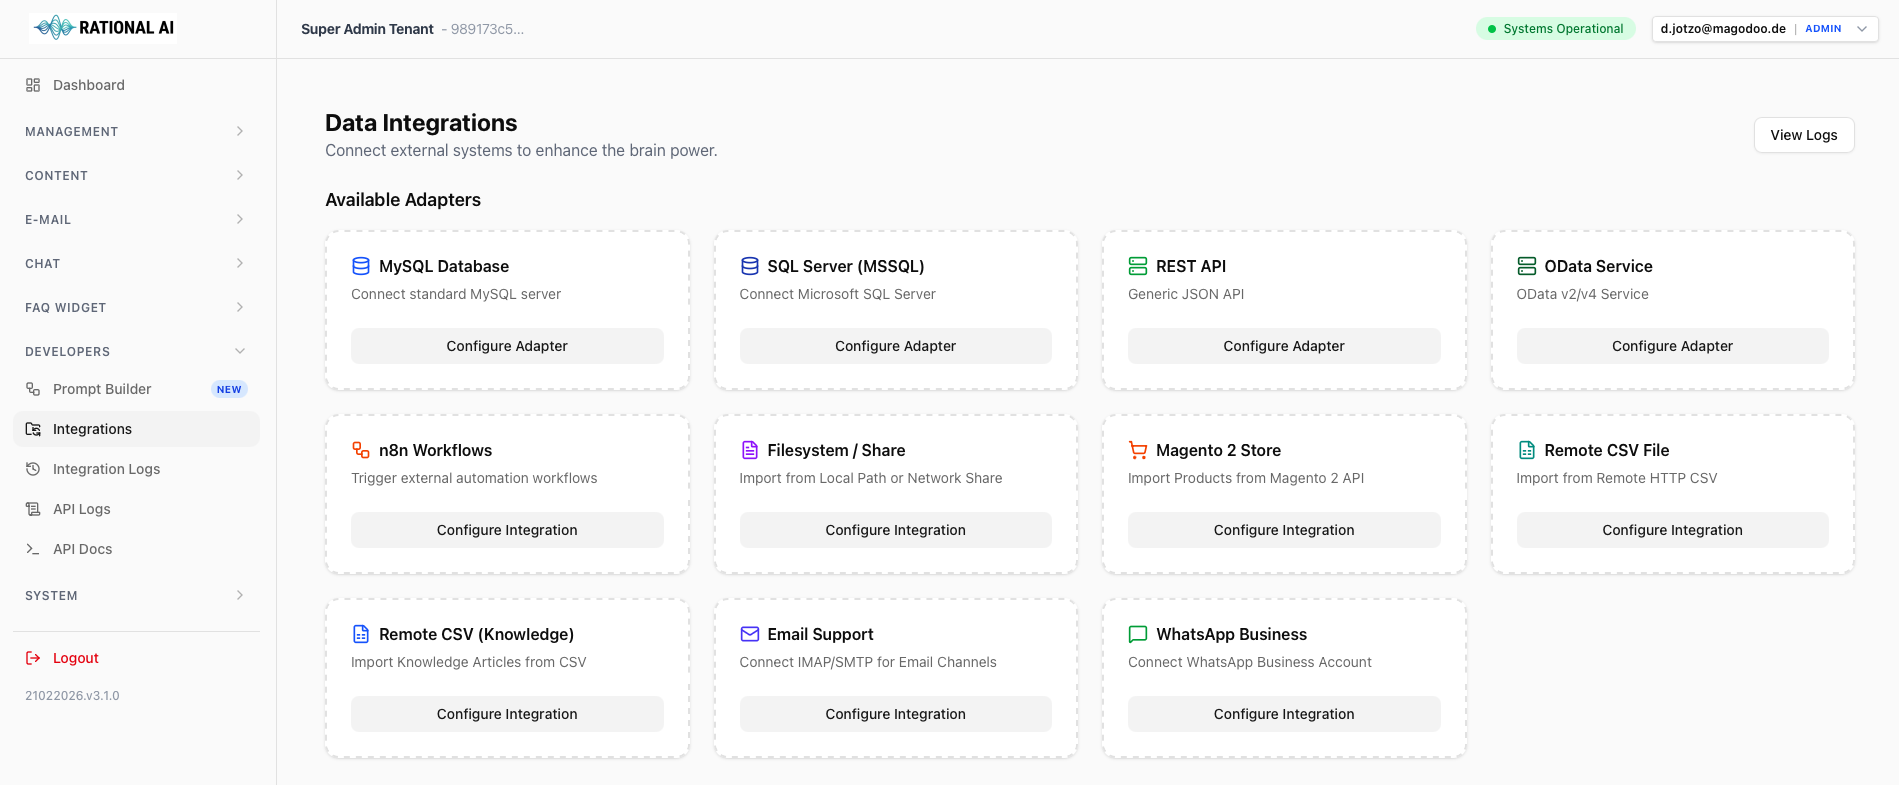The height and width of the screenshot is (785, 1899).
Task: Click the Dashboard grid icon
Action: [33, 85]
